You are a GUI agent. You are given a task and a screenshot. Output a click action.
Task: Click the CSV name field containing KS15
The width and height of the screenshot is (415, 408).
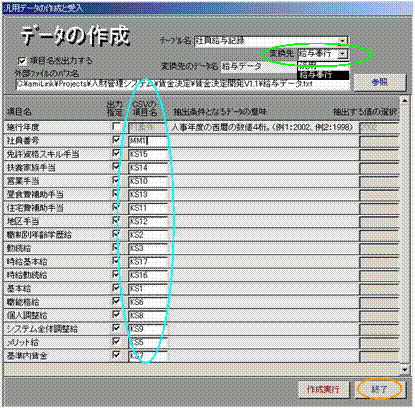tap(147, 154)
